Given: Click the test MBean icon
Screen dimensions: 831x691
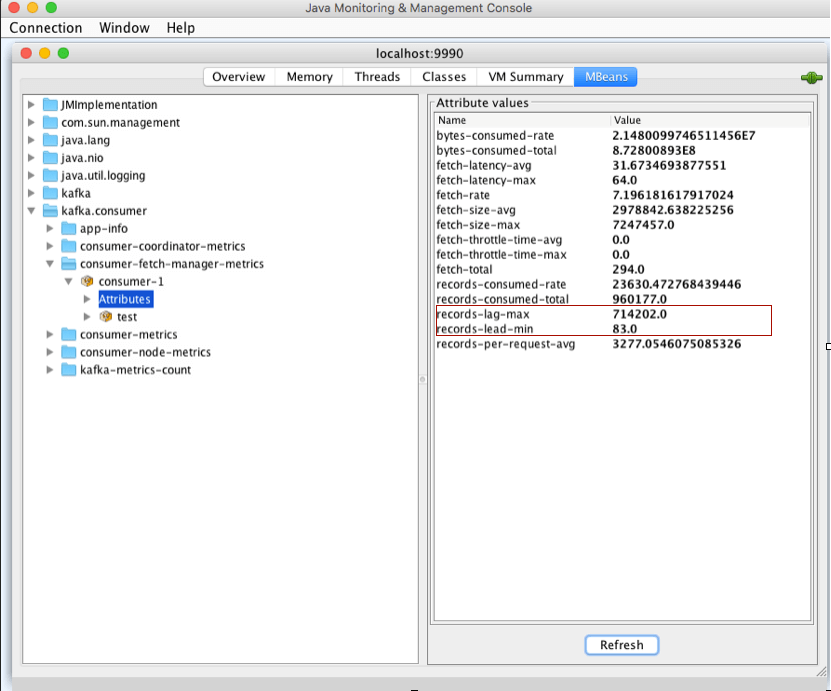Looking at the screenshot, I should pyautogui.click(x=106, y=317).
